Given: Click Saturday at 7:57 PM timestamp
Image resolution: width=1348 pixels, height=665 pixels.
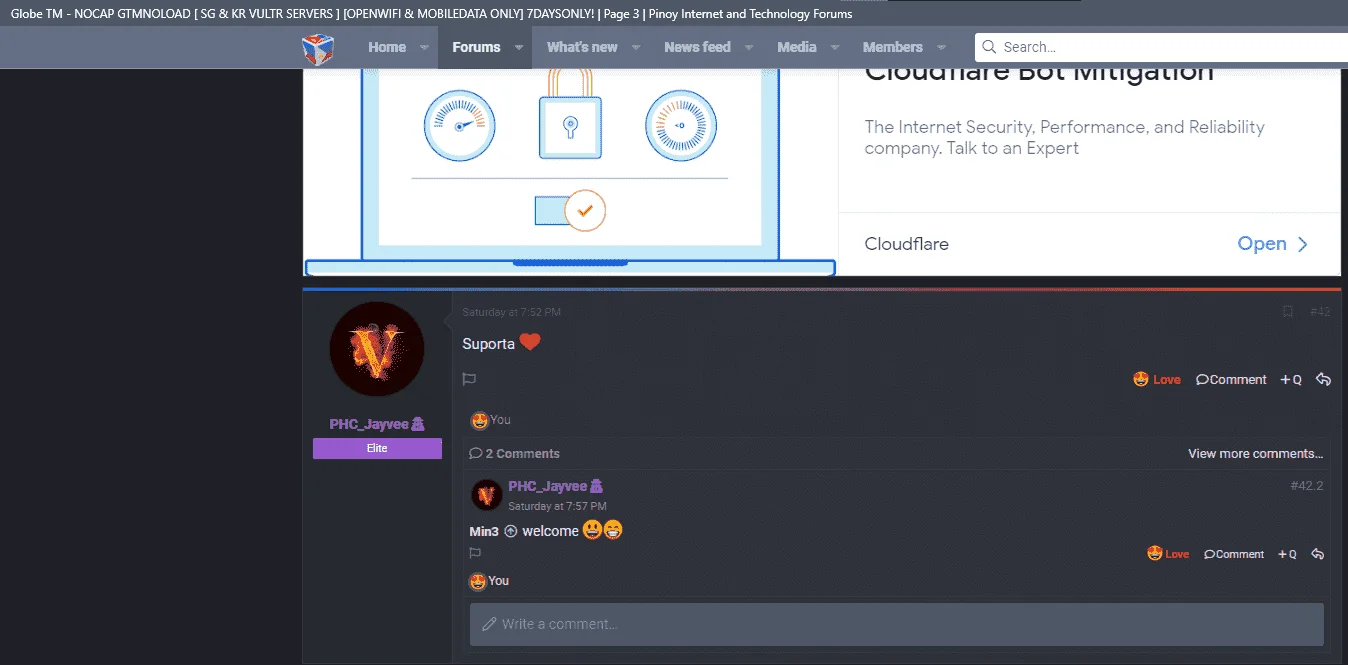Looking at the screenshot, I should 557,506.
